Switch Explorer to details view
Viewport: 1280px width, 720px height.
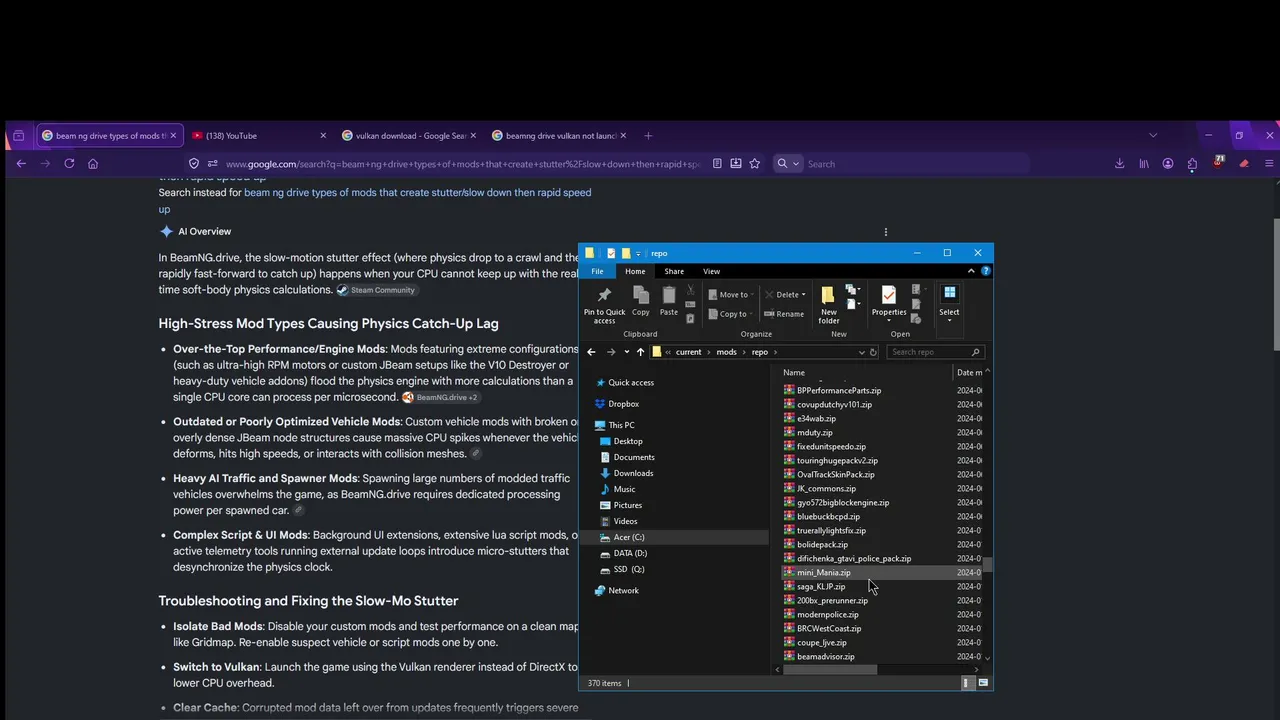(967, 683)
